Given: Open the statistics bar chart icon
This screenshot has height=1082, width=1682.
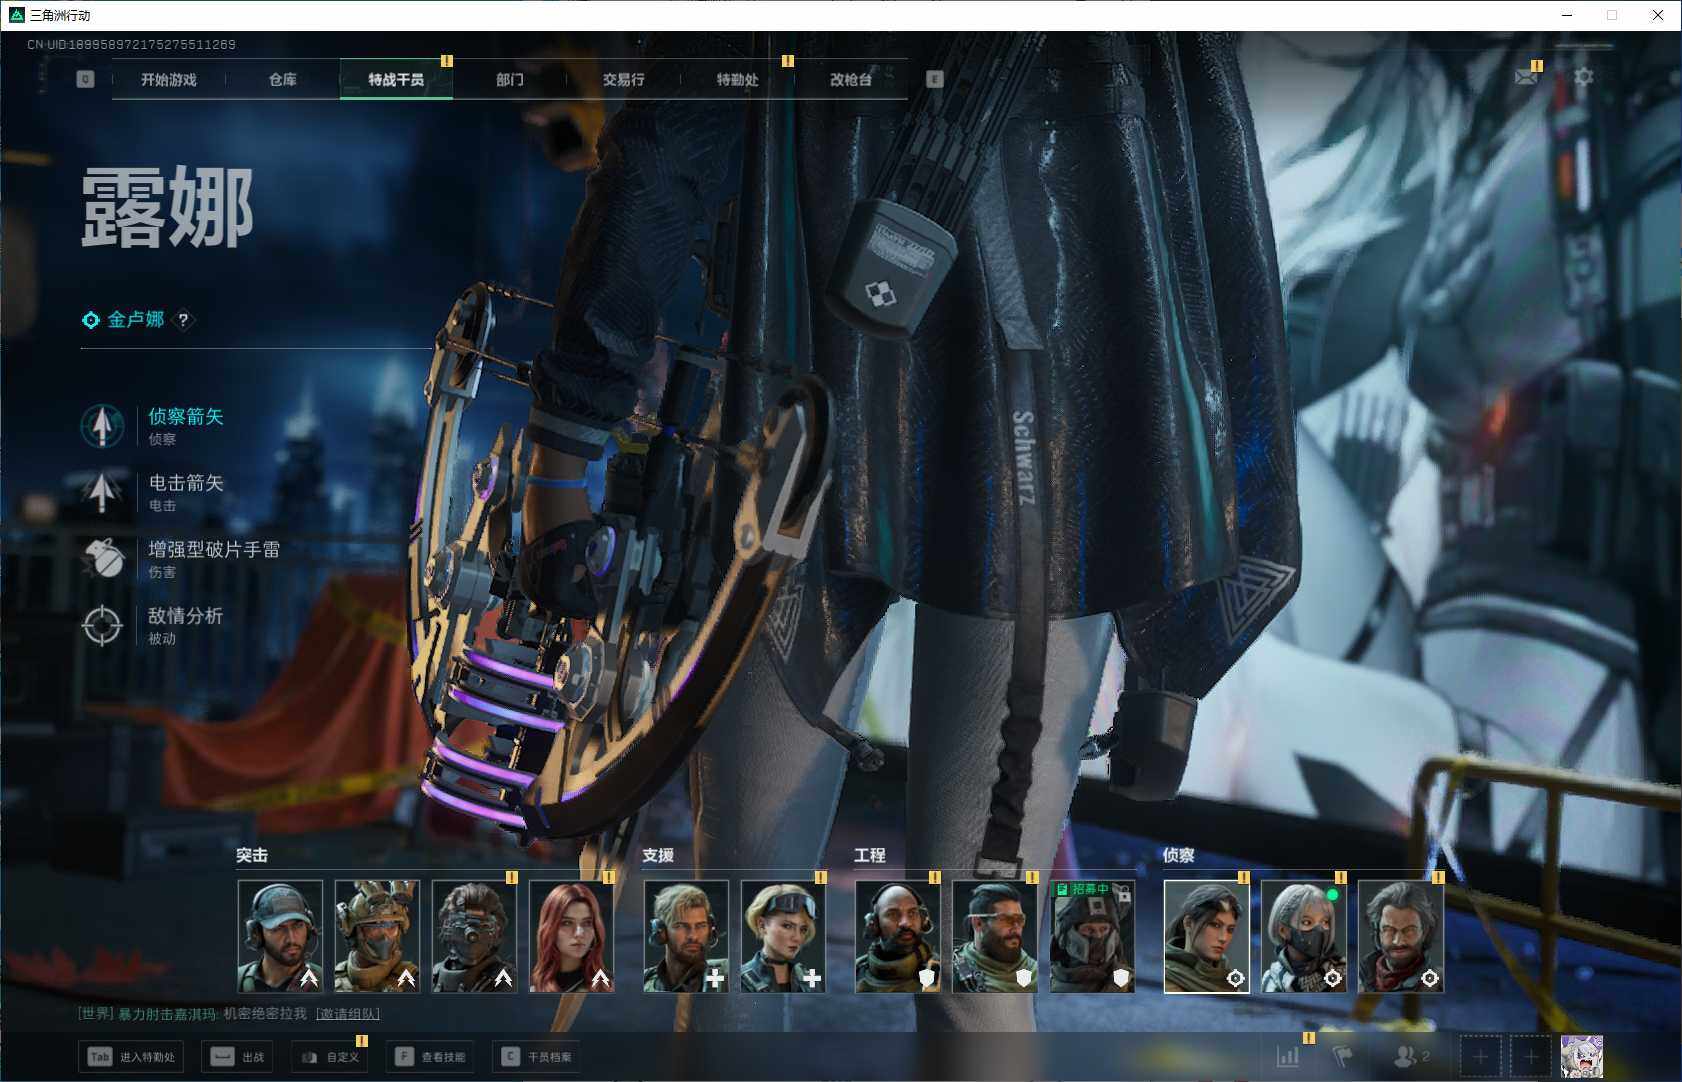Looking at the screenshot, I should 1288,1056.
